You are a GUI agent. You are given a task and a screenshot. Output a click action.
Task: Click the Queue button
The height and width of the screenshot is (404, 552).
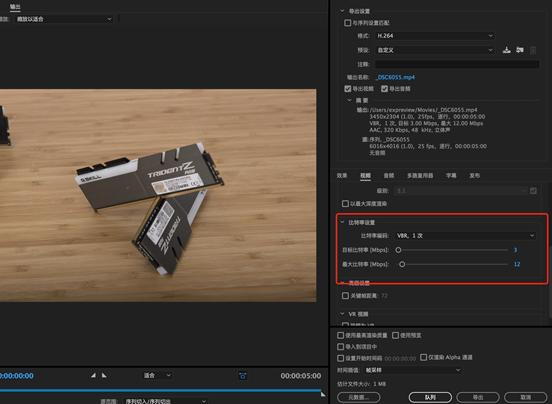tap(430, 397)
